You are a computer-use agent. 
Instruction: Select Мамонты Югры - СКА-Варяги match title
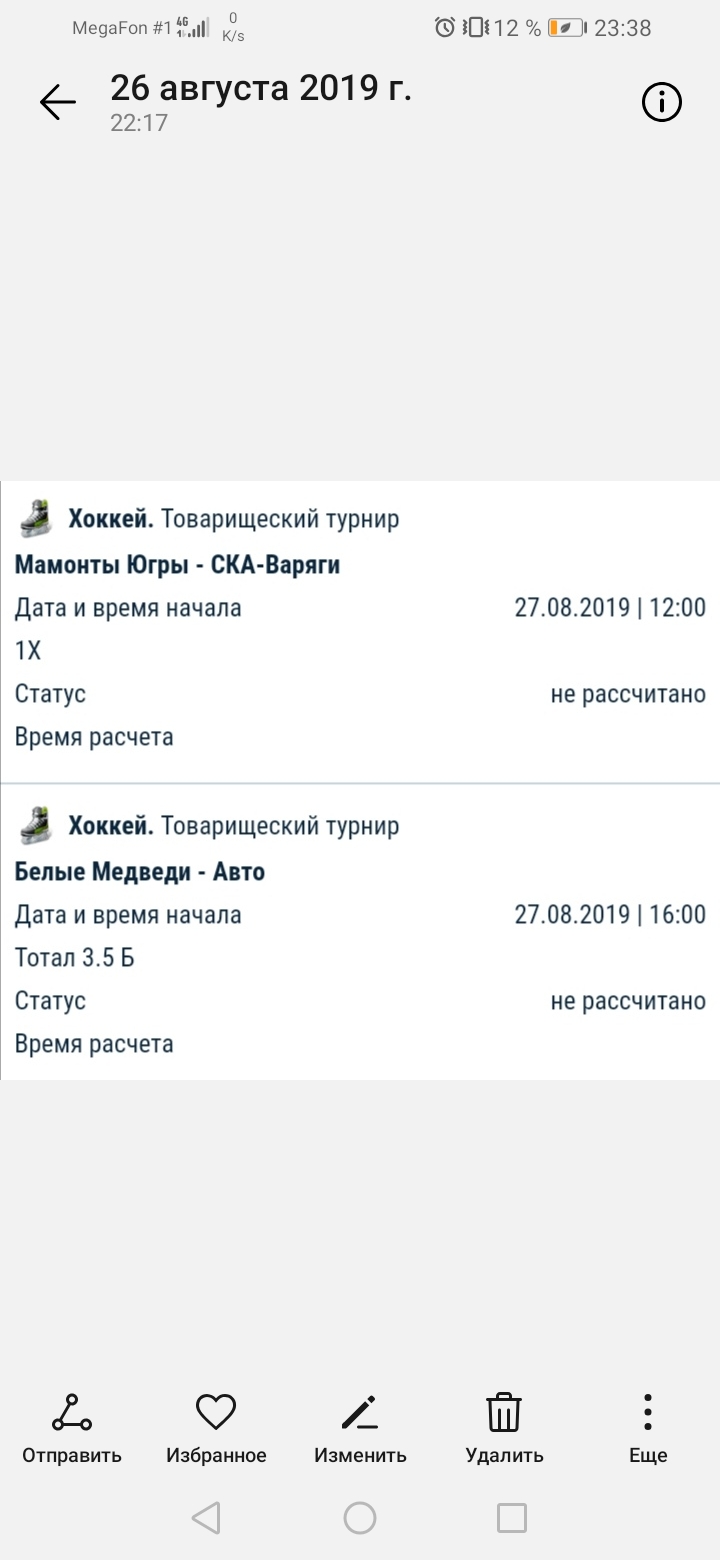(178, 565)
